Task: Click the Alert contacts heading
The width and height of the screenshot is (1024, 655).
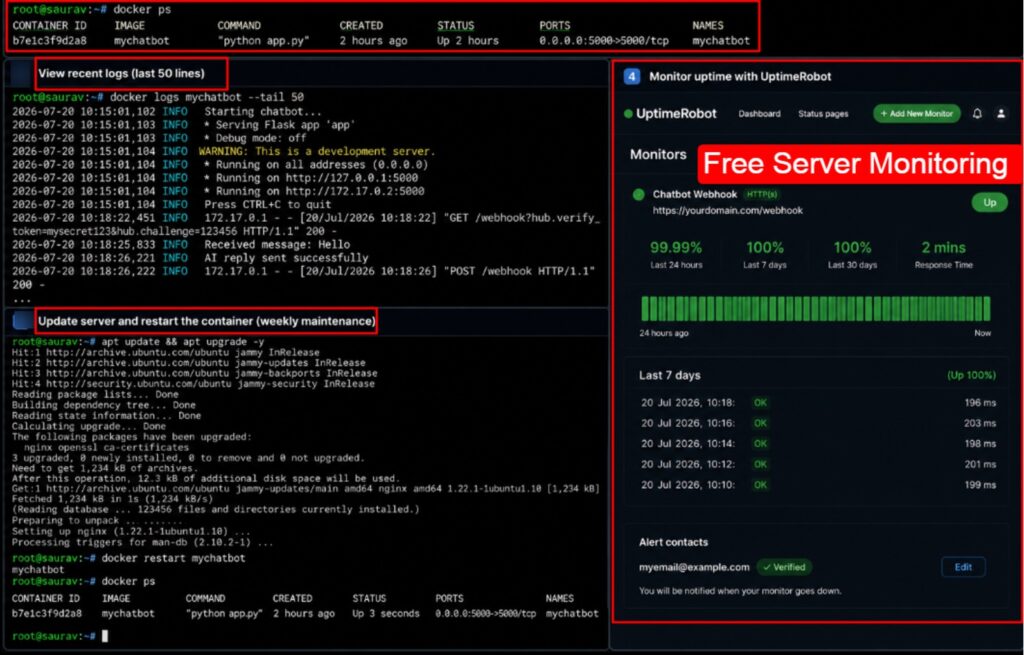Action: (673, 542)
